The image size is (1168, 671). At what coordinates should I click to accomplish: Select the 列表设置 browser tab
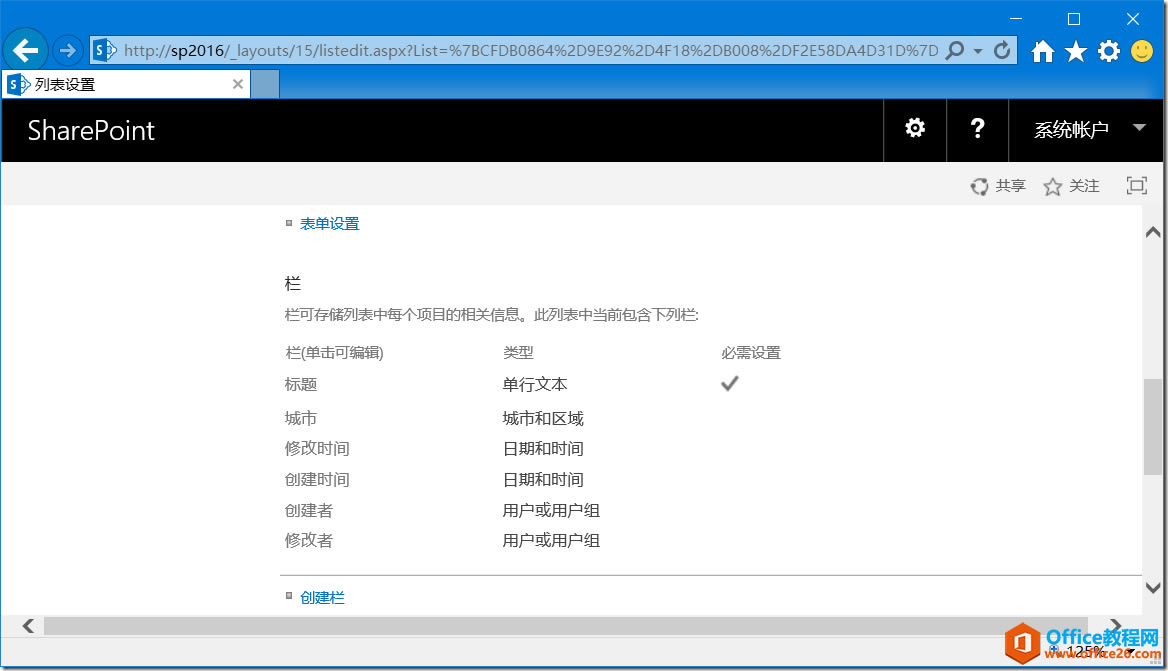pos(120,84)
